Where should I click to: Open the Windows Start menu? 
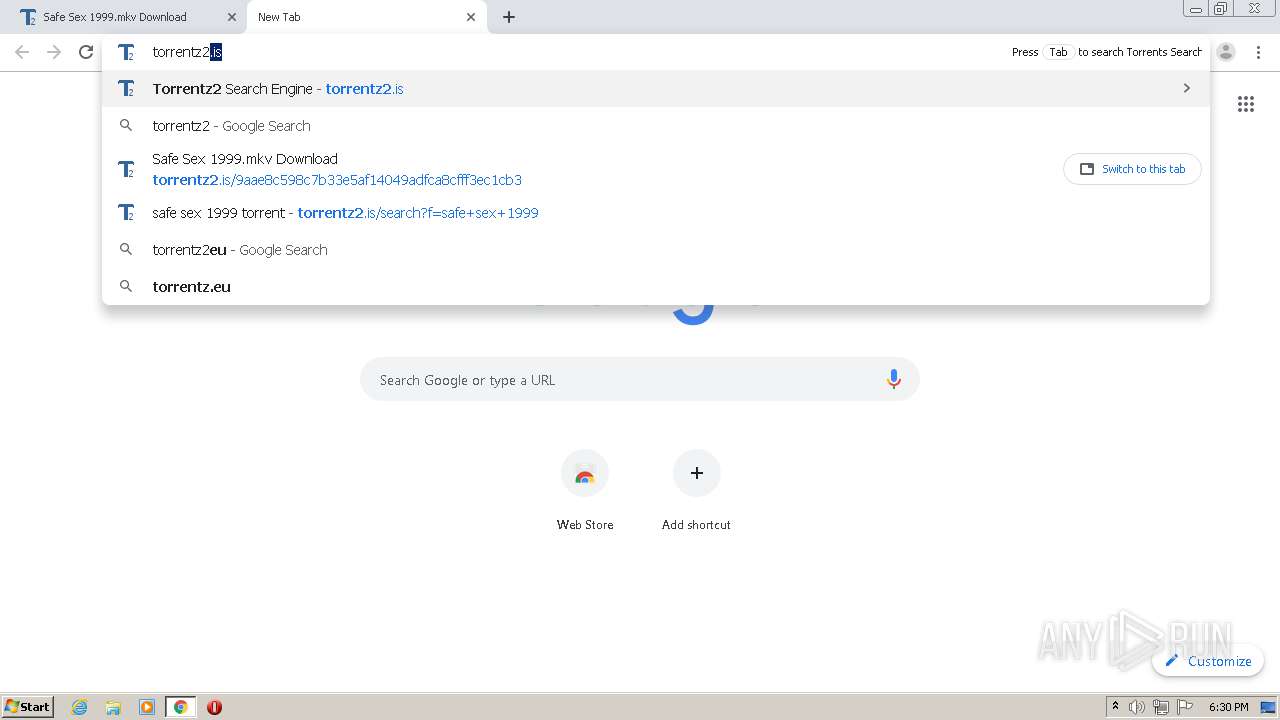pyautogui.click(x=28, y=706)
